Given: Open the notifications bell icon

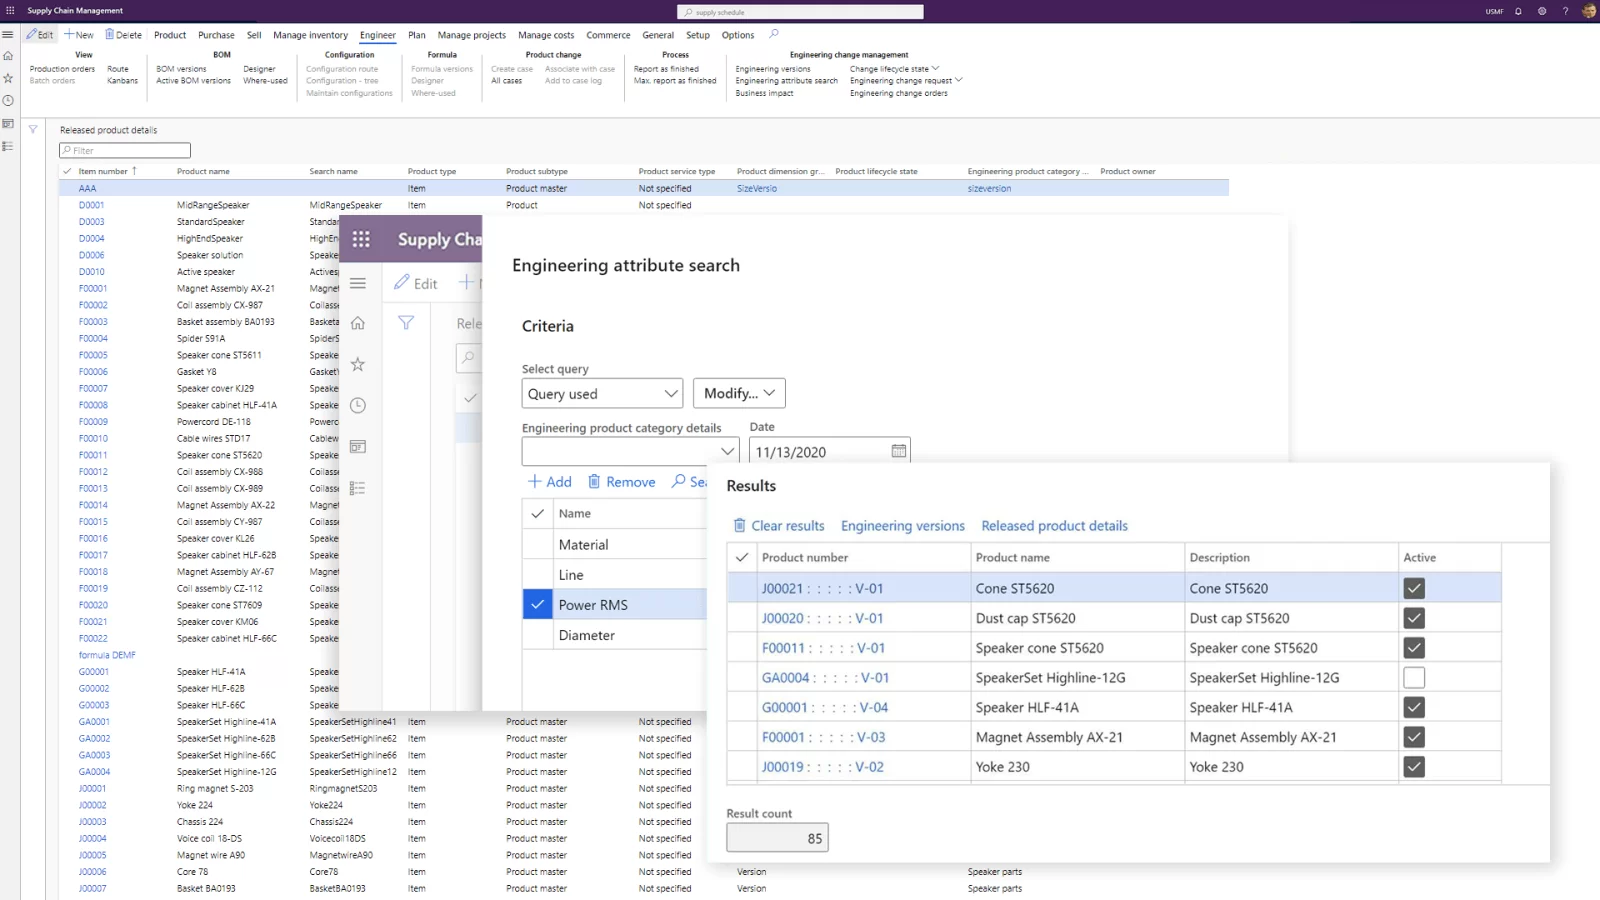Looking at the screenshot, I should [1518, 11].
